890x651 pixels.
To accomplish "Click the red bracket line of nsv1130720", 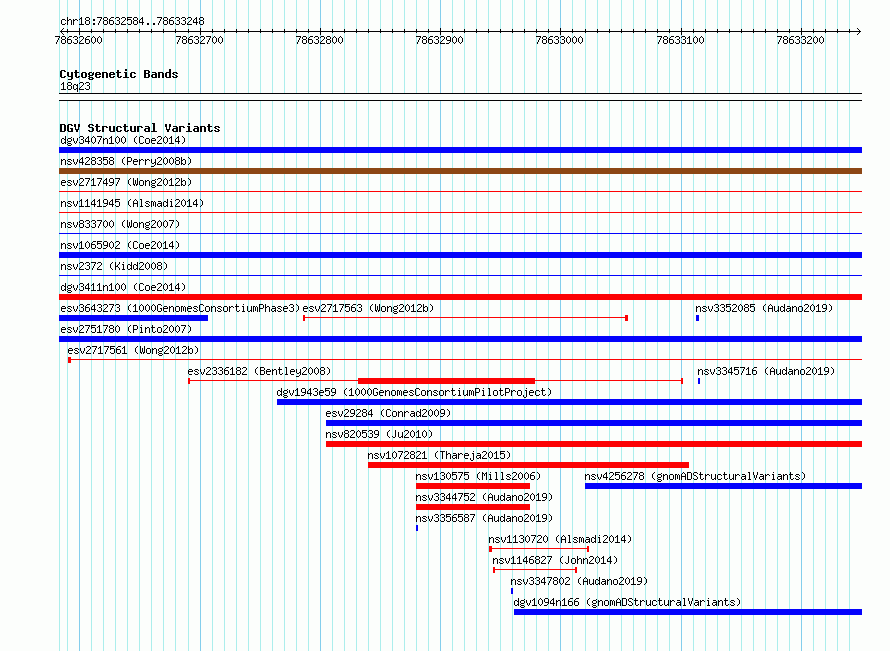I will click(539, 549).
